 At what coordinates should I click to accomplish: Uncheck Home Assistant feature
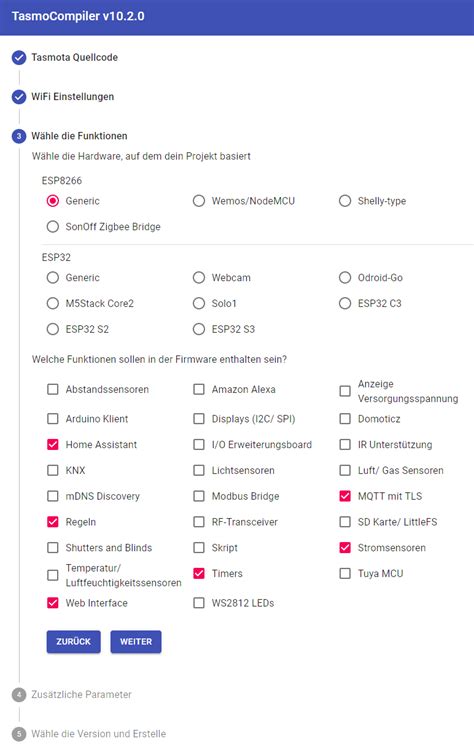(x=53, y=445)
